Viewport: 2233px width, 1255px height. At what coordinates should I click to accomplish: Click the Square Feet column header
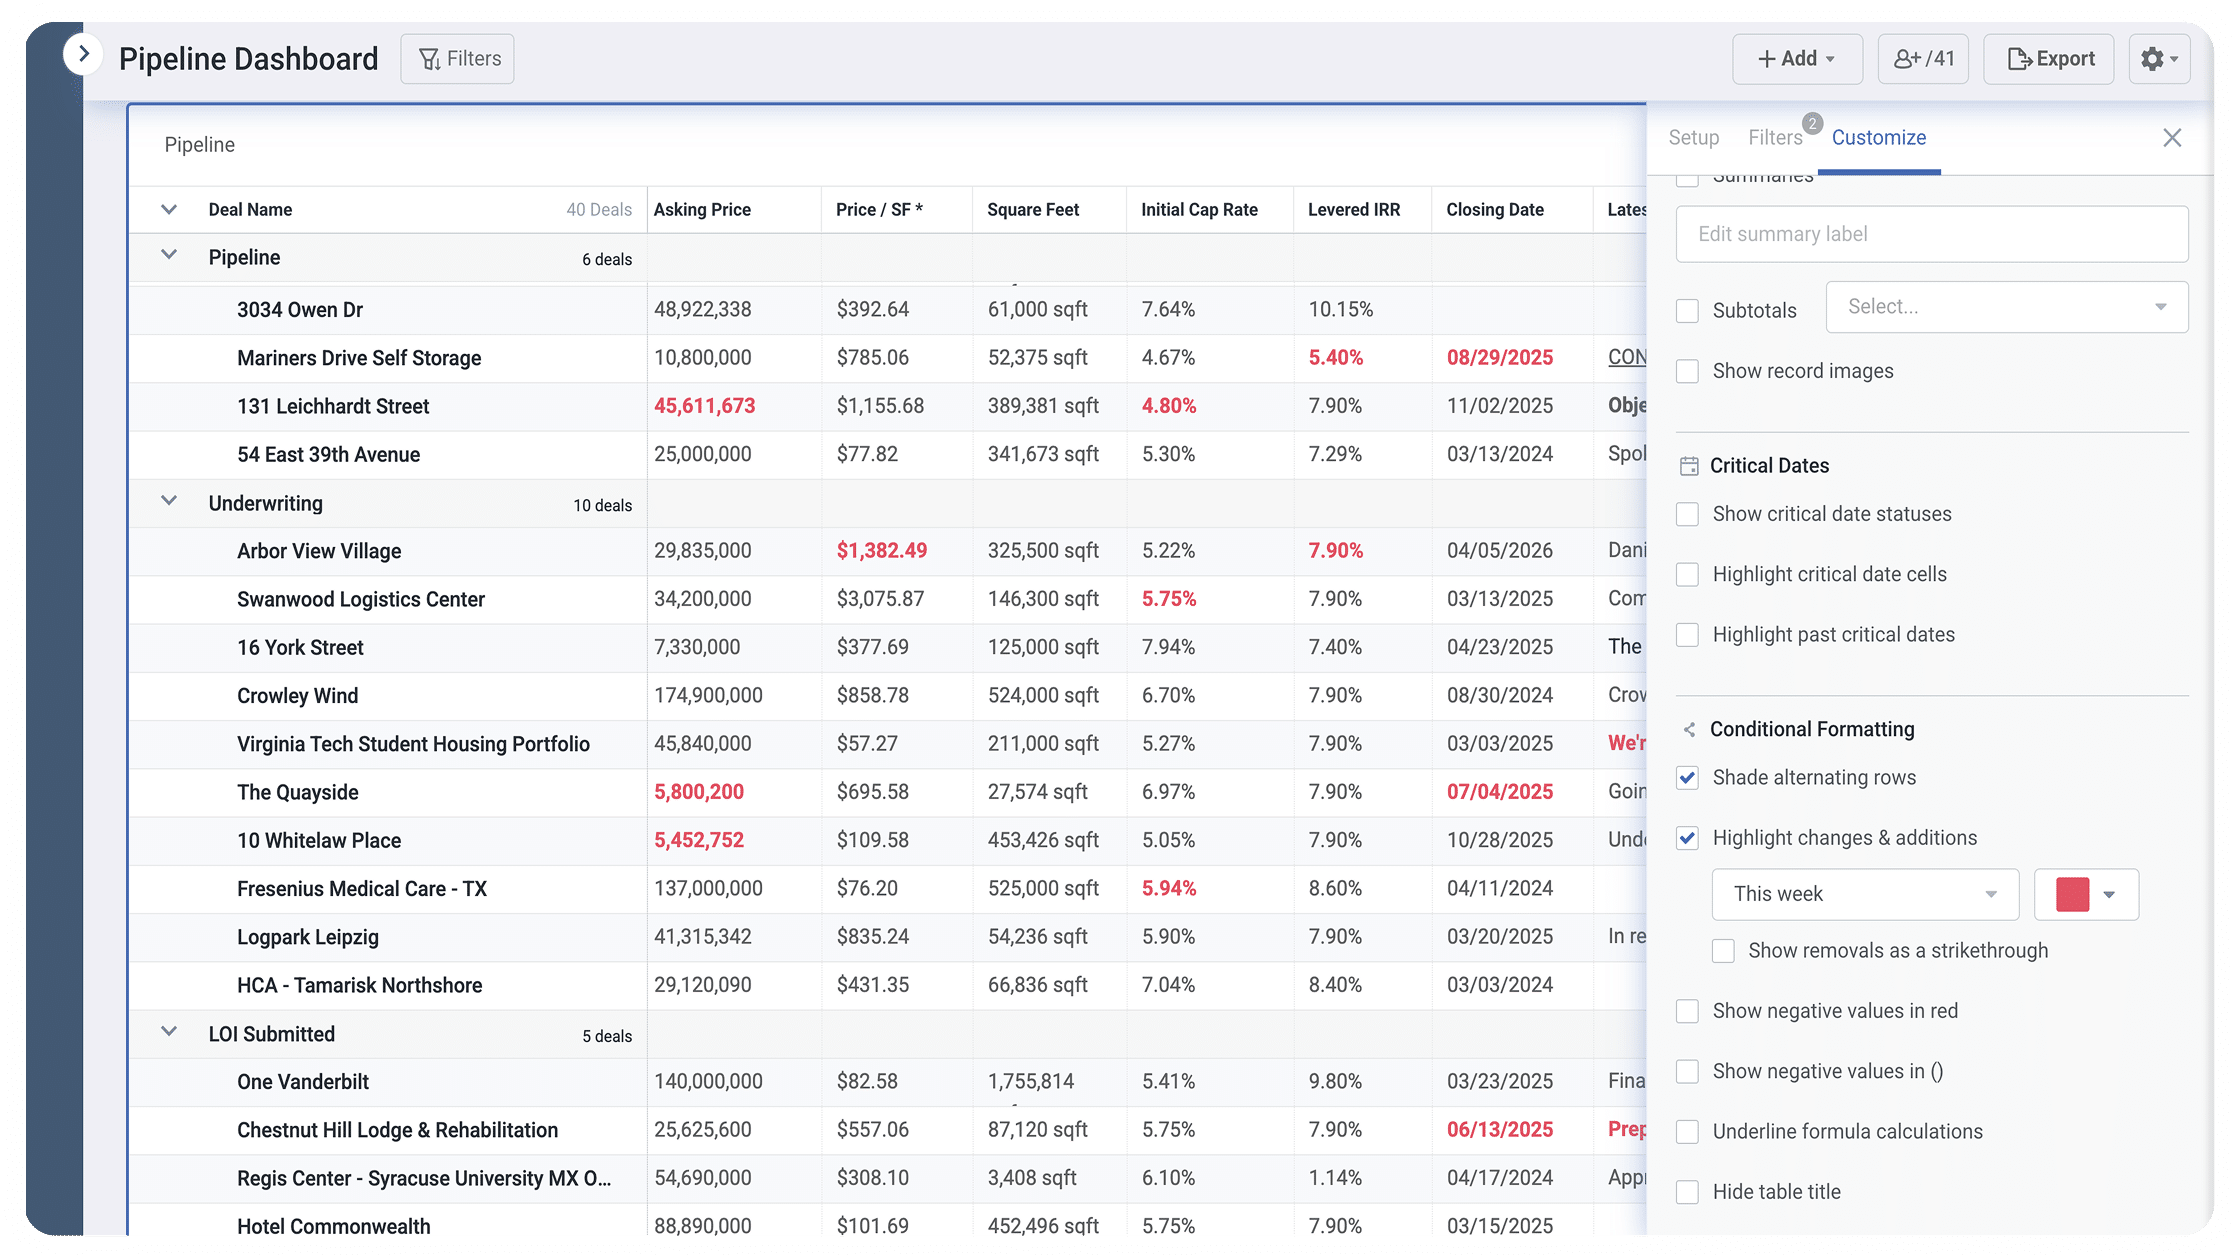tap(1033, 210)
